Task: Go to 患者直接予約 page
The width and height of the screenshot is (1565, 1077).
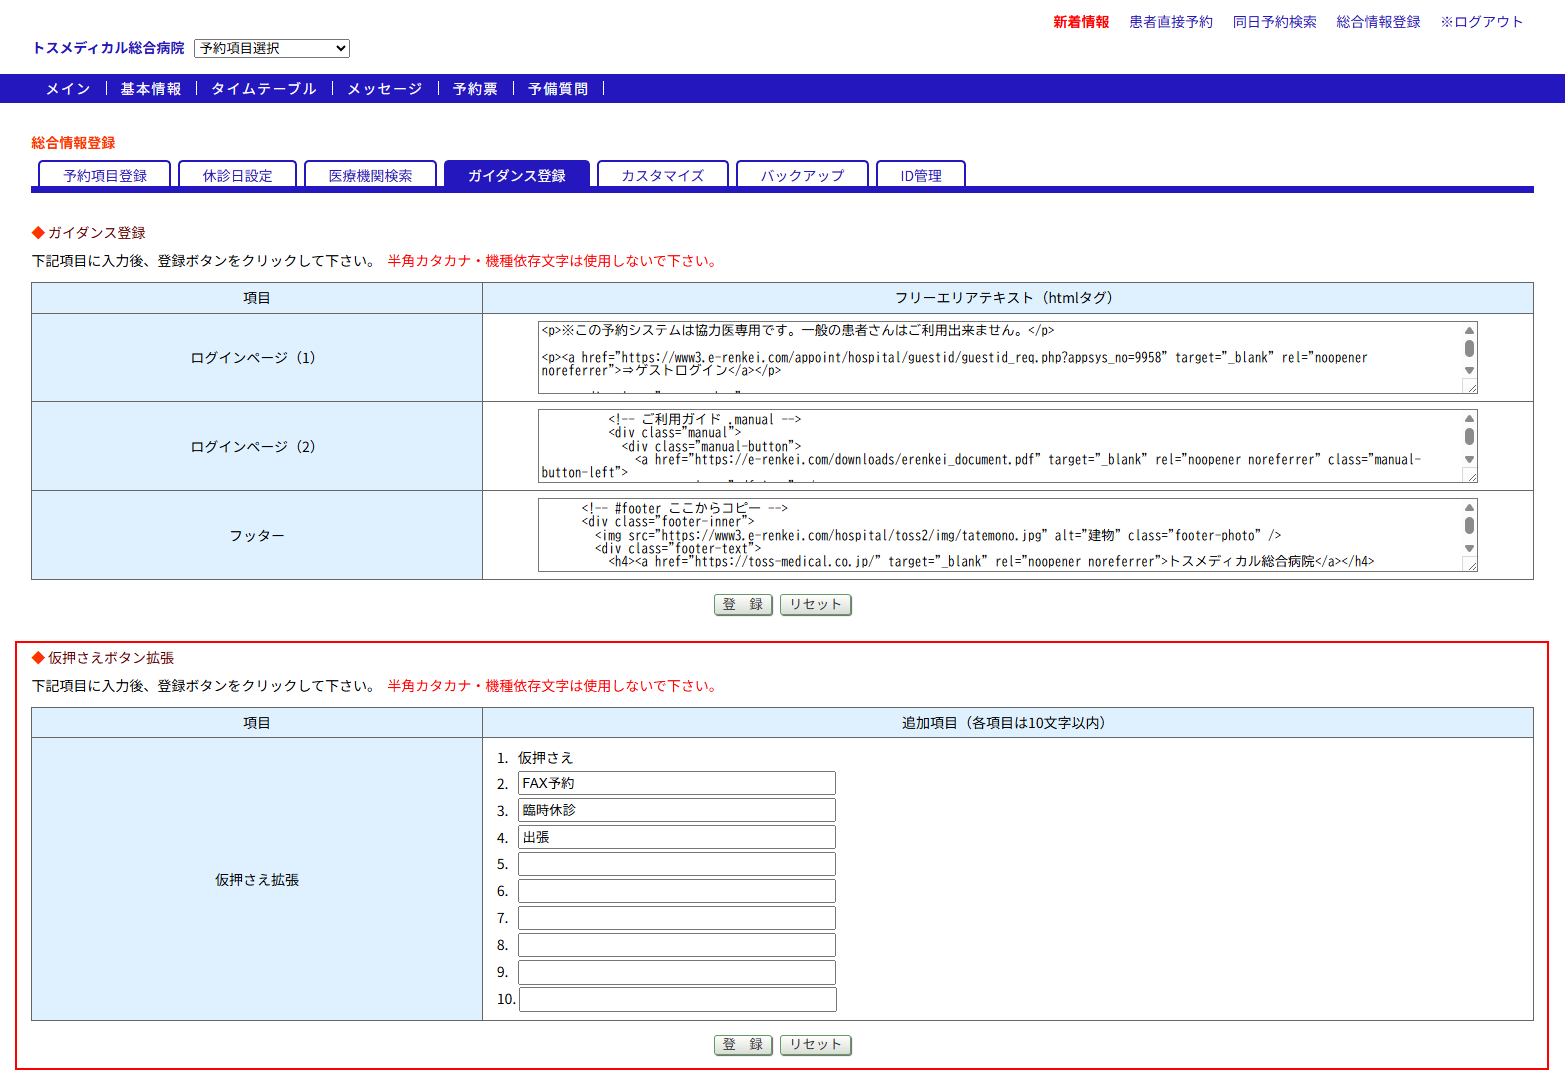Action: coord(1171,22)
